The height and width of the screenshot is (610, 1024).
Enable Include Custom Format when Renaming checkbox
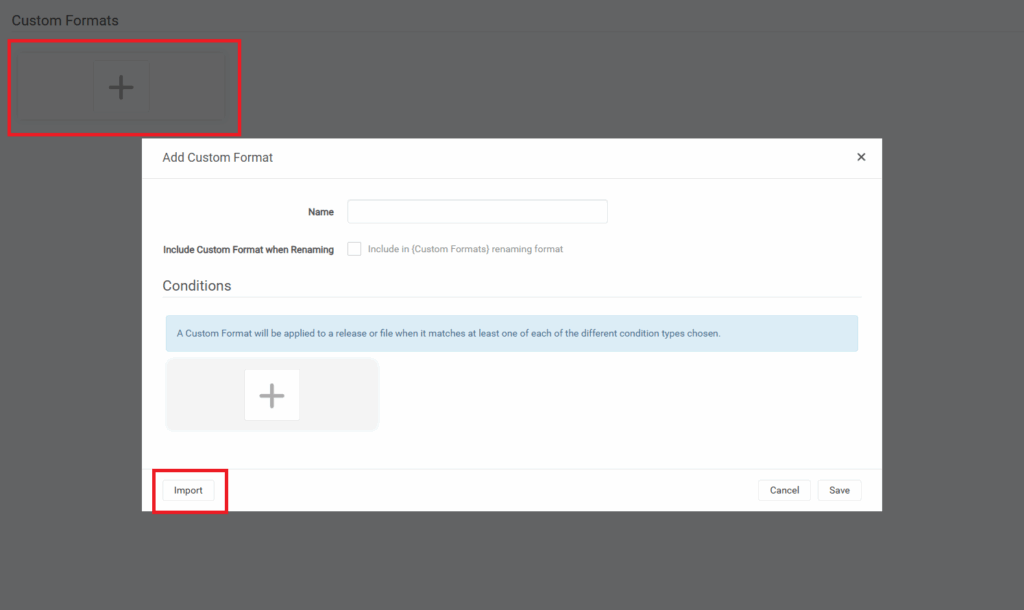coord(354,249)
